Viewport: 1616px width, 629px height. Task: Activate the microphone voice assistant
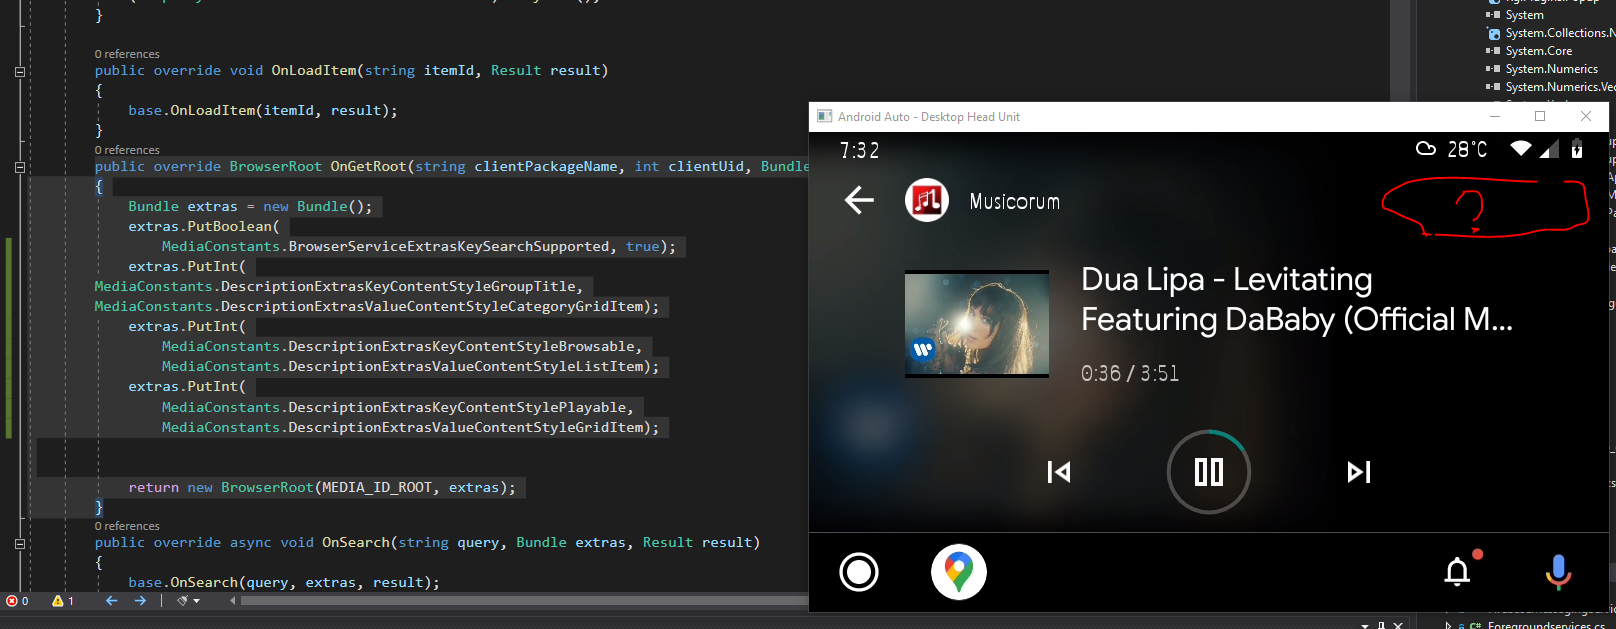coord(1558,572)
